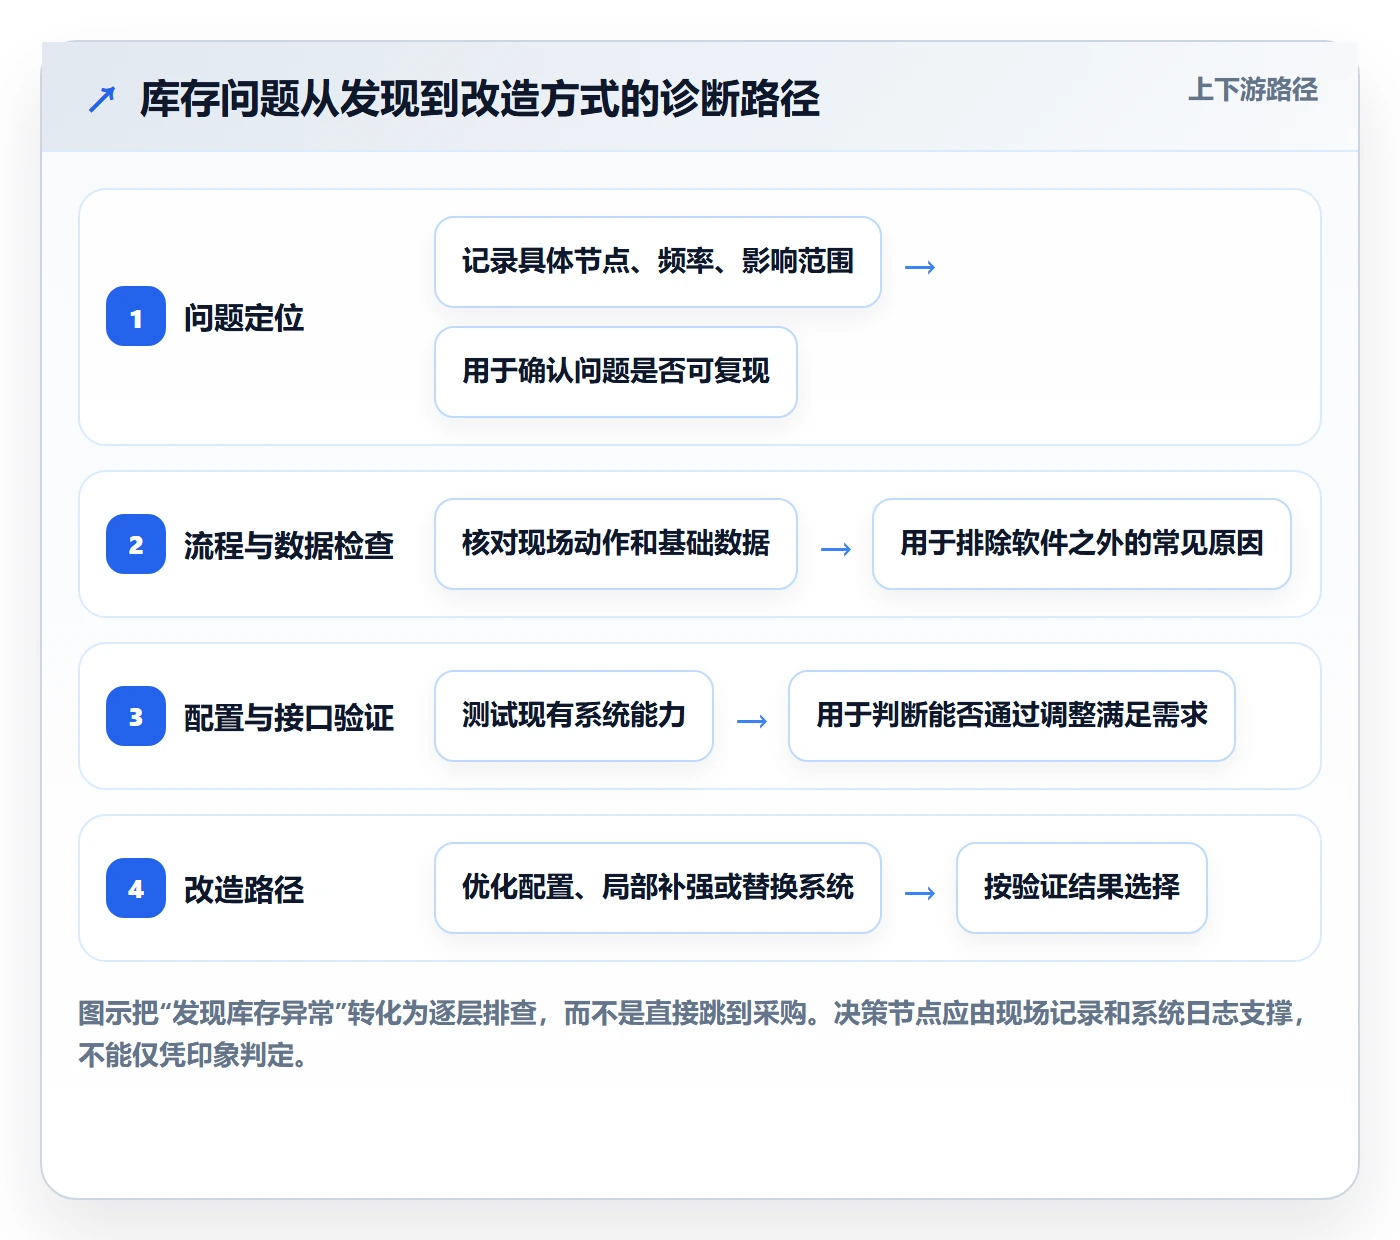Click the 用于确认问题是否可复现 box
Image resolution: width=1400 pixels, height=1240 pixels.
coord(616,372)
